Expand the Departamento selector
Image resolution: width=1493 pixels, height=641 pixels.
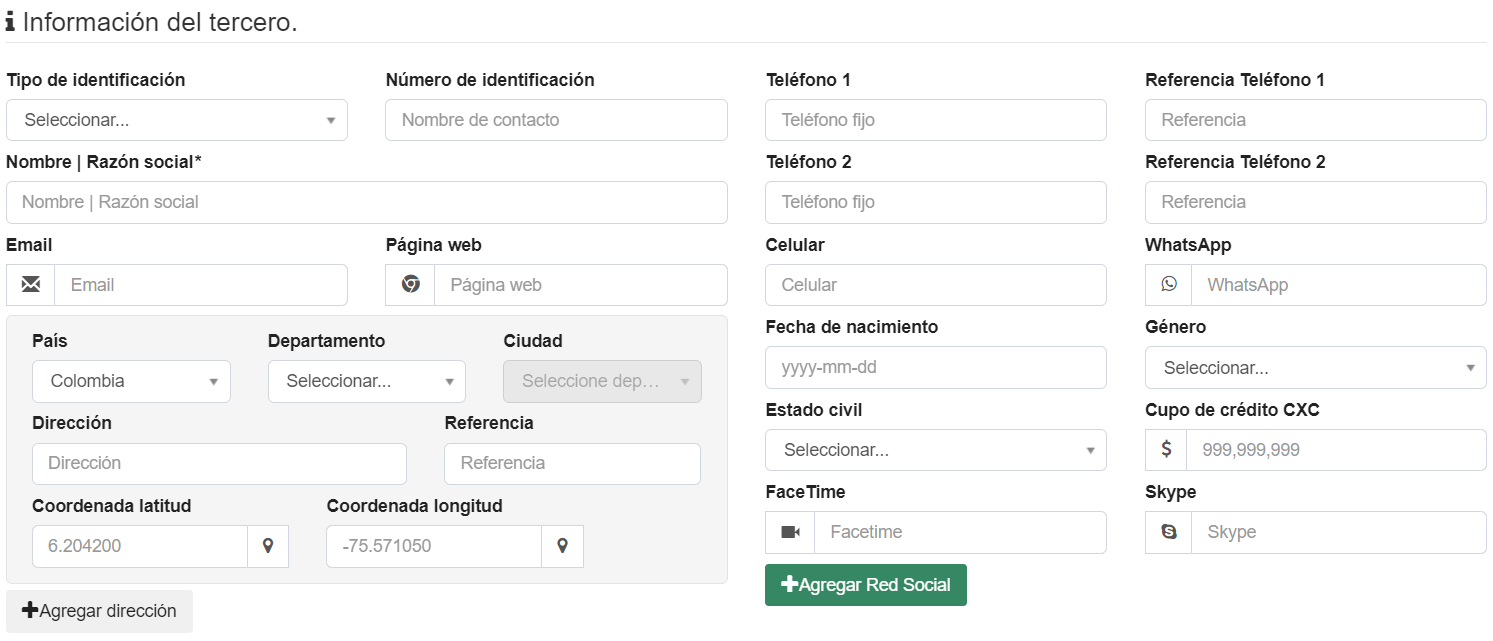[366, 381]
